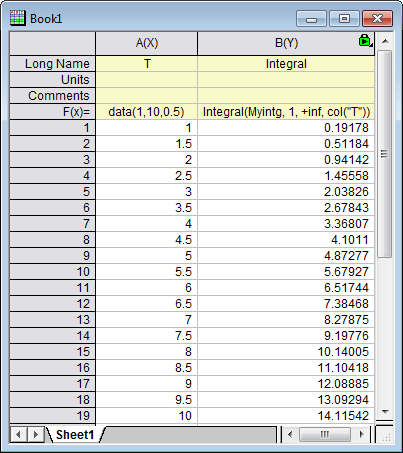
Task: Click formula cell Integral(Myintg, 1, +inf, col("T"))
Action: coord(286,112)
